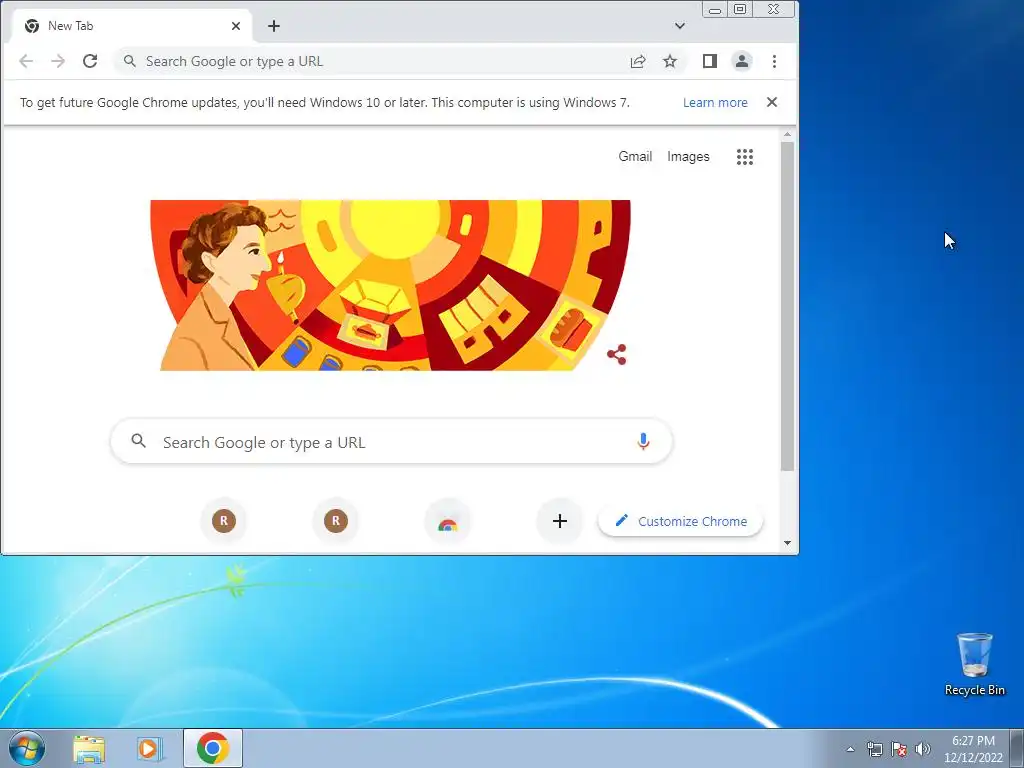Click the scrollbar up arrow
The image size is (1024, 768).
(788, 135)
